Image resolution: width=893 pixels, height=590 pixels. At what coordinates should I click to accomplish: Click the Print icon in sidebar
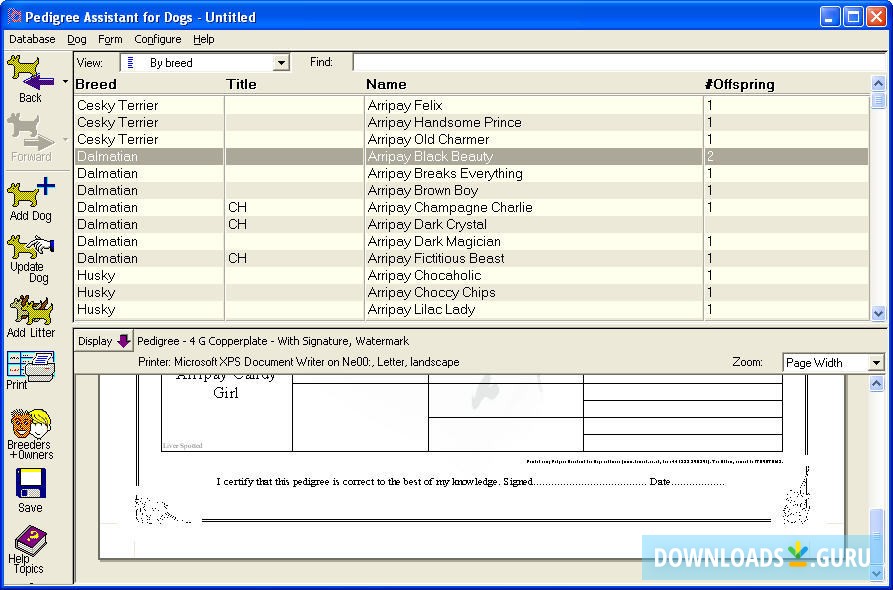click(30, 369)
